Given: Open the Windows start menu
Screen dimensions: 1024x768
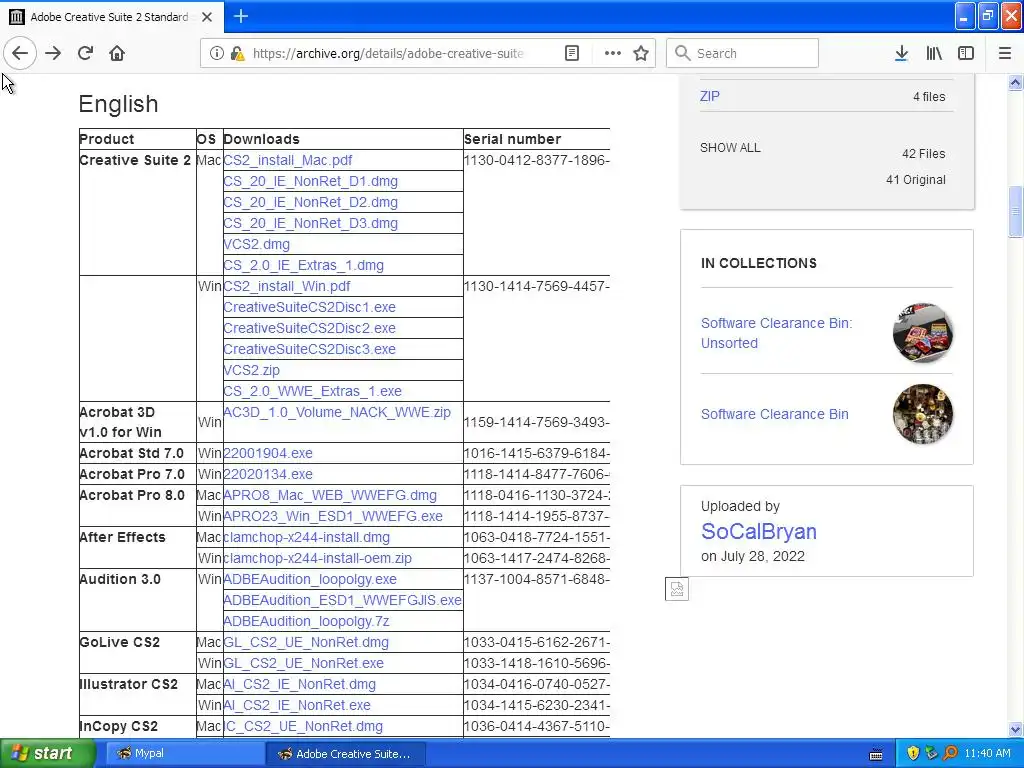Looking at the screenshot, I should (48, 754).
